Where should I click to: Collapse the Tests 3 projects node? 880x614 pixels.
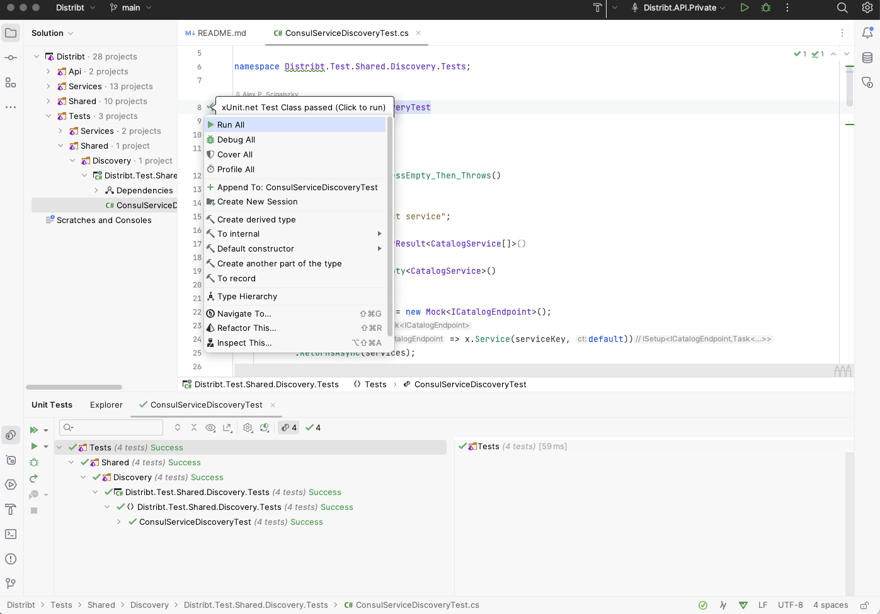pos(48,116)
